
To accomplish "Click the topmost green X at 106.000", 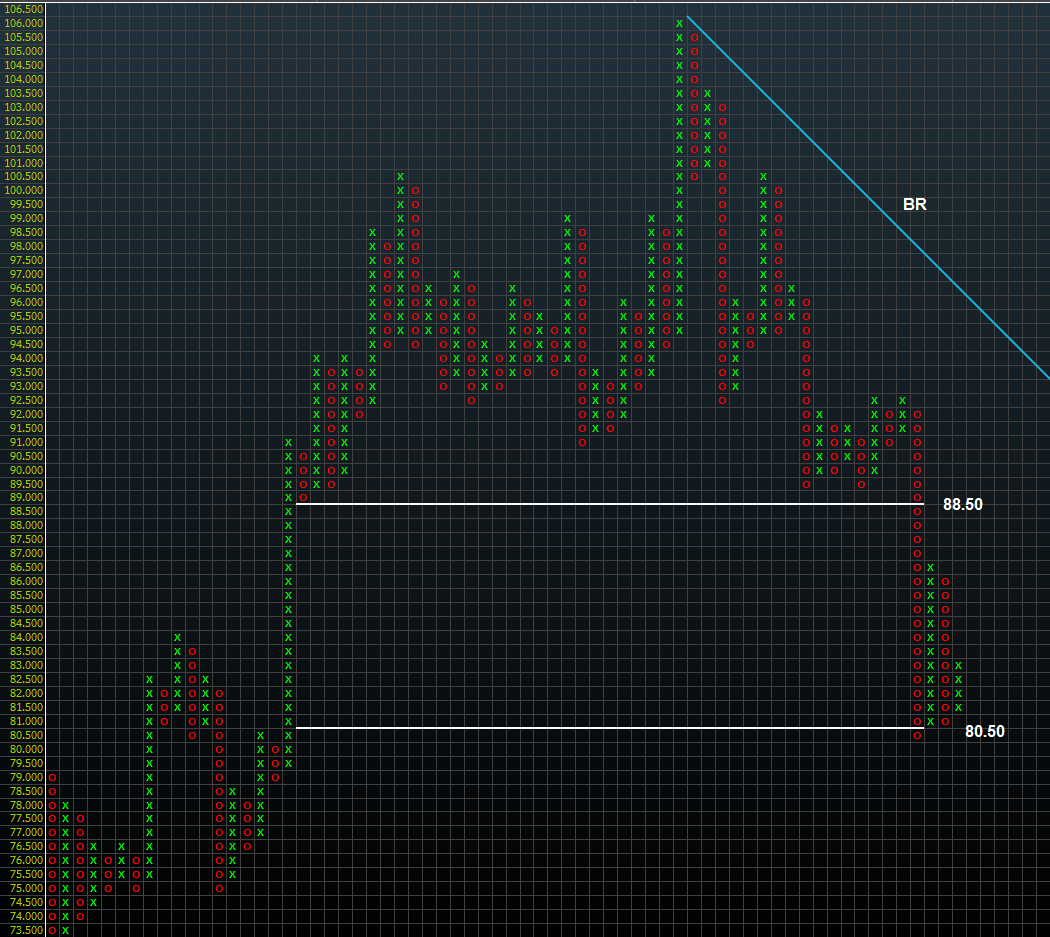I will click(x=680, y=23).
